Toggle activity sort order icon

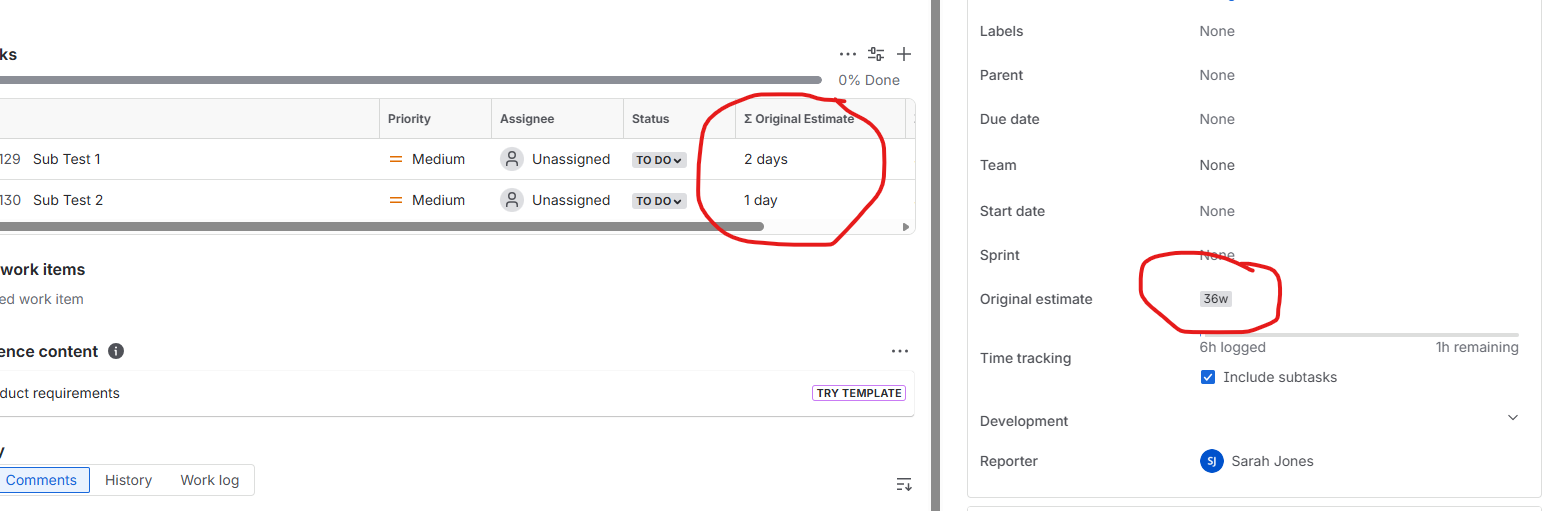click(904, 484)
